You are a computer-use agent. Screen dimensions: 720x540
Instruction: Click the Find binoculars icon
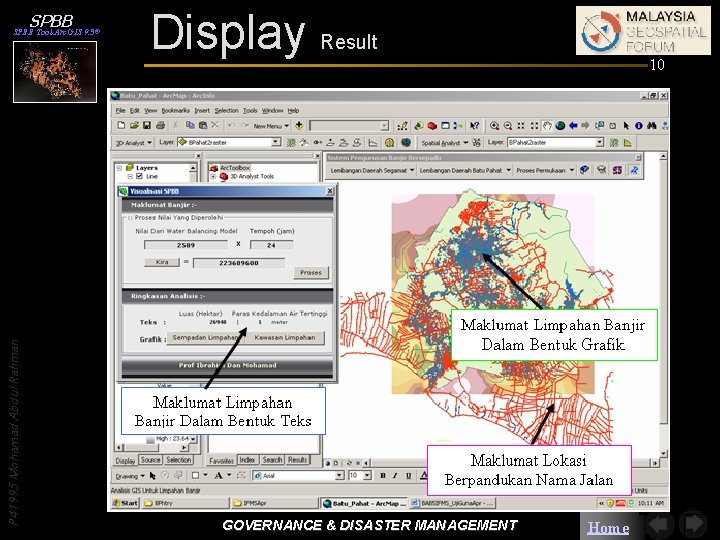pos(652,125)
